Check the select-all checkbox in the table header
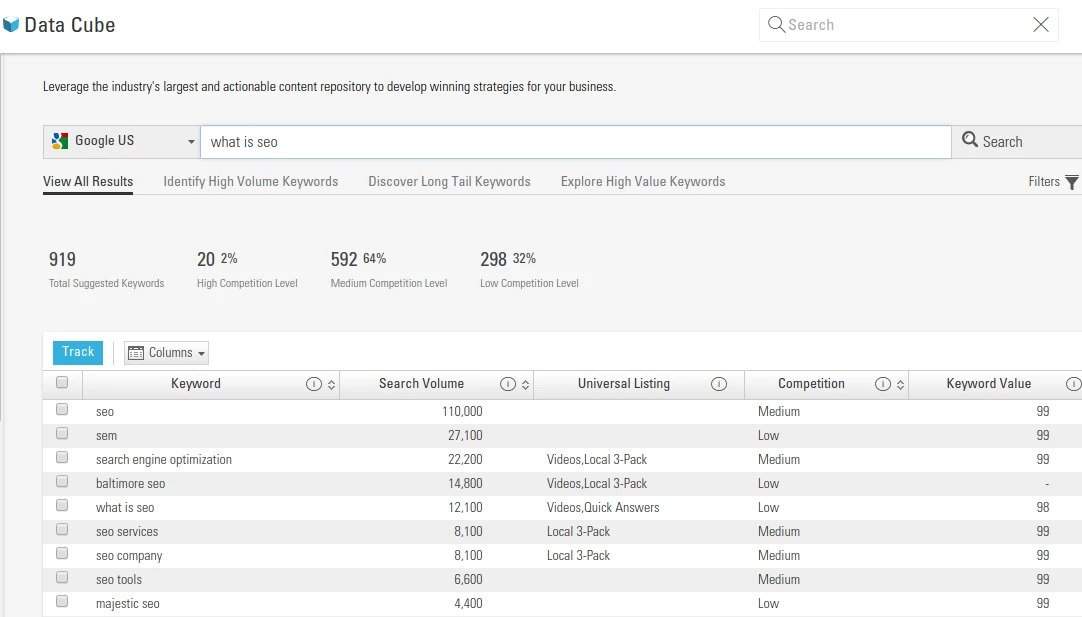 point(62,382)
